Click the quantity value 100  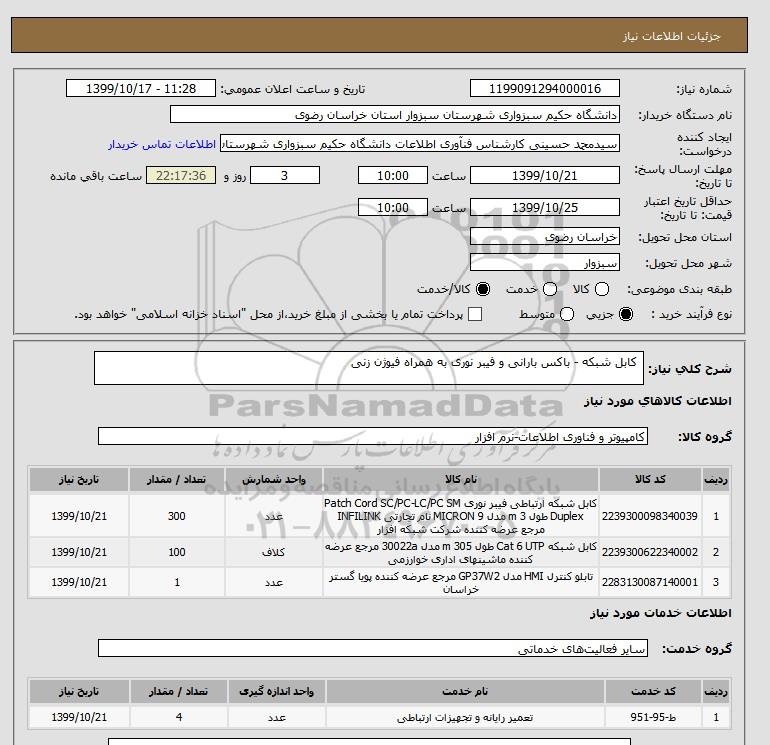[x=177, y=552]
